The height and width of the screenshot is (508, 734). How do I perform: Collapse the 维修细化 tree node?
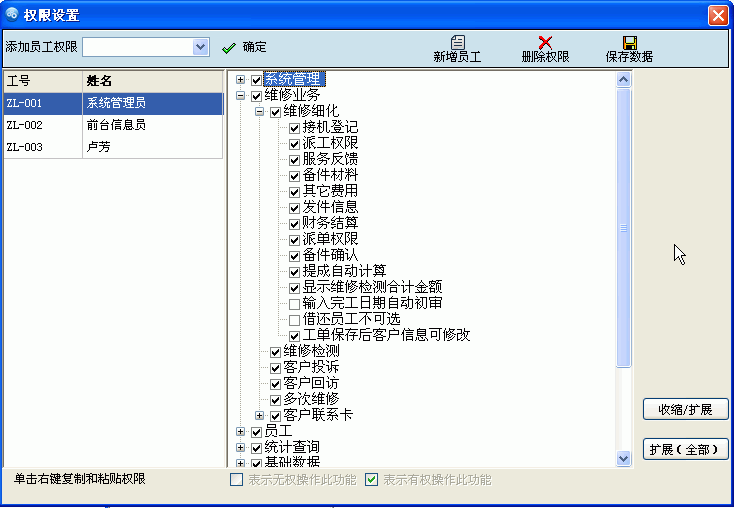[259, 111]
